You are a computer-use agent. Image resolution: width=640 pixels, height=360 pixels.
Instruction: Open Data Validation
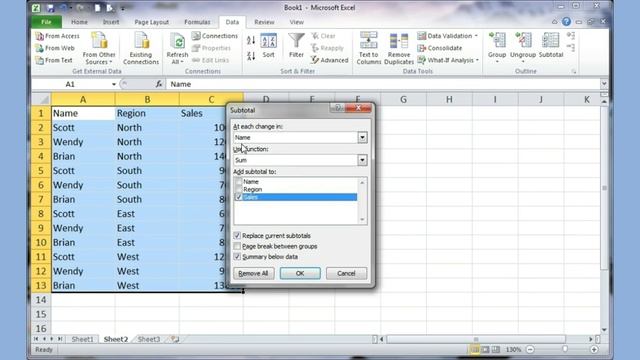point(445,36)
